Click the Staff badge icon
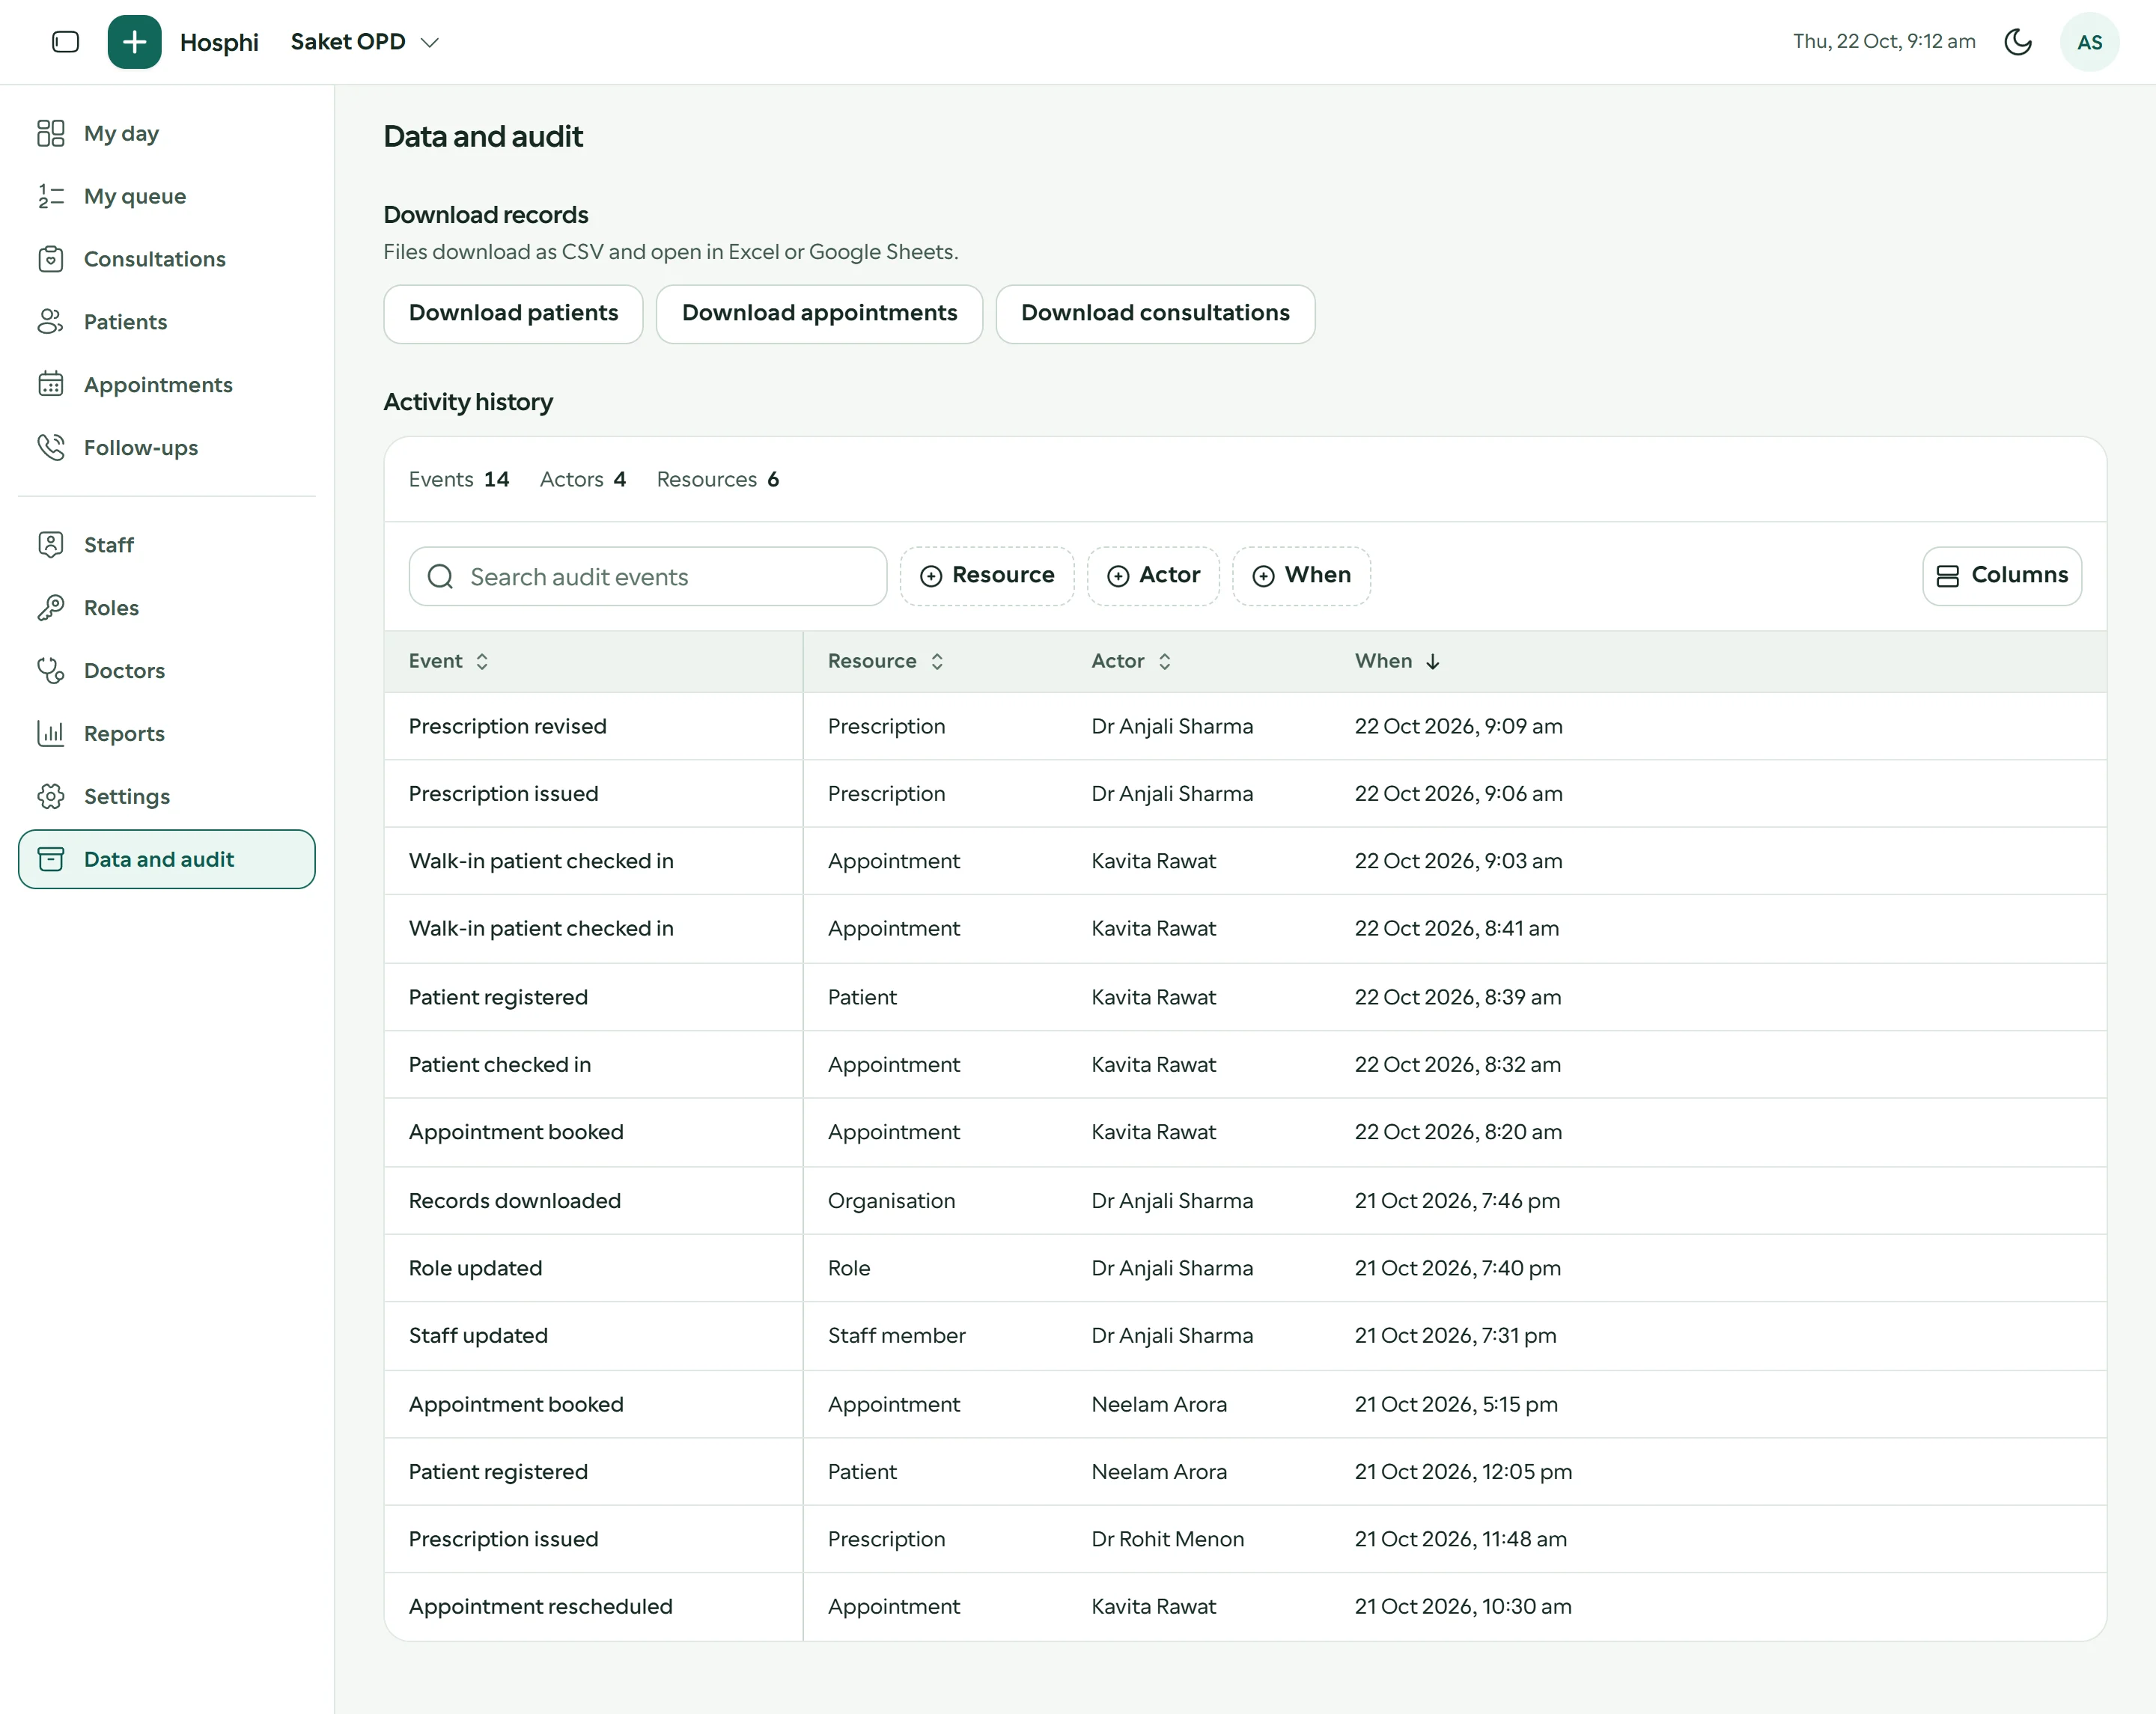Viewport: 2156px width, 1714px height. coord(51,545)
